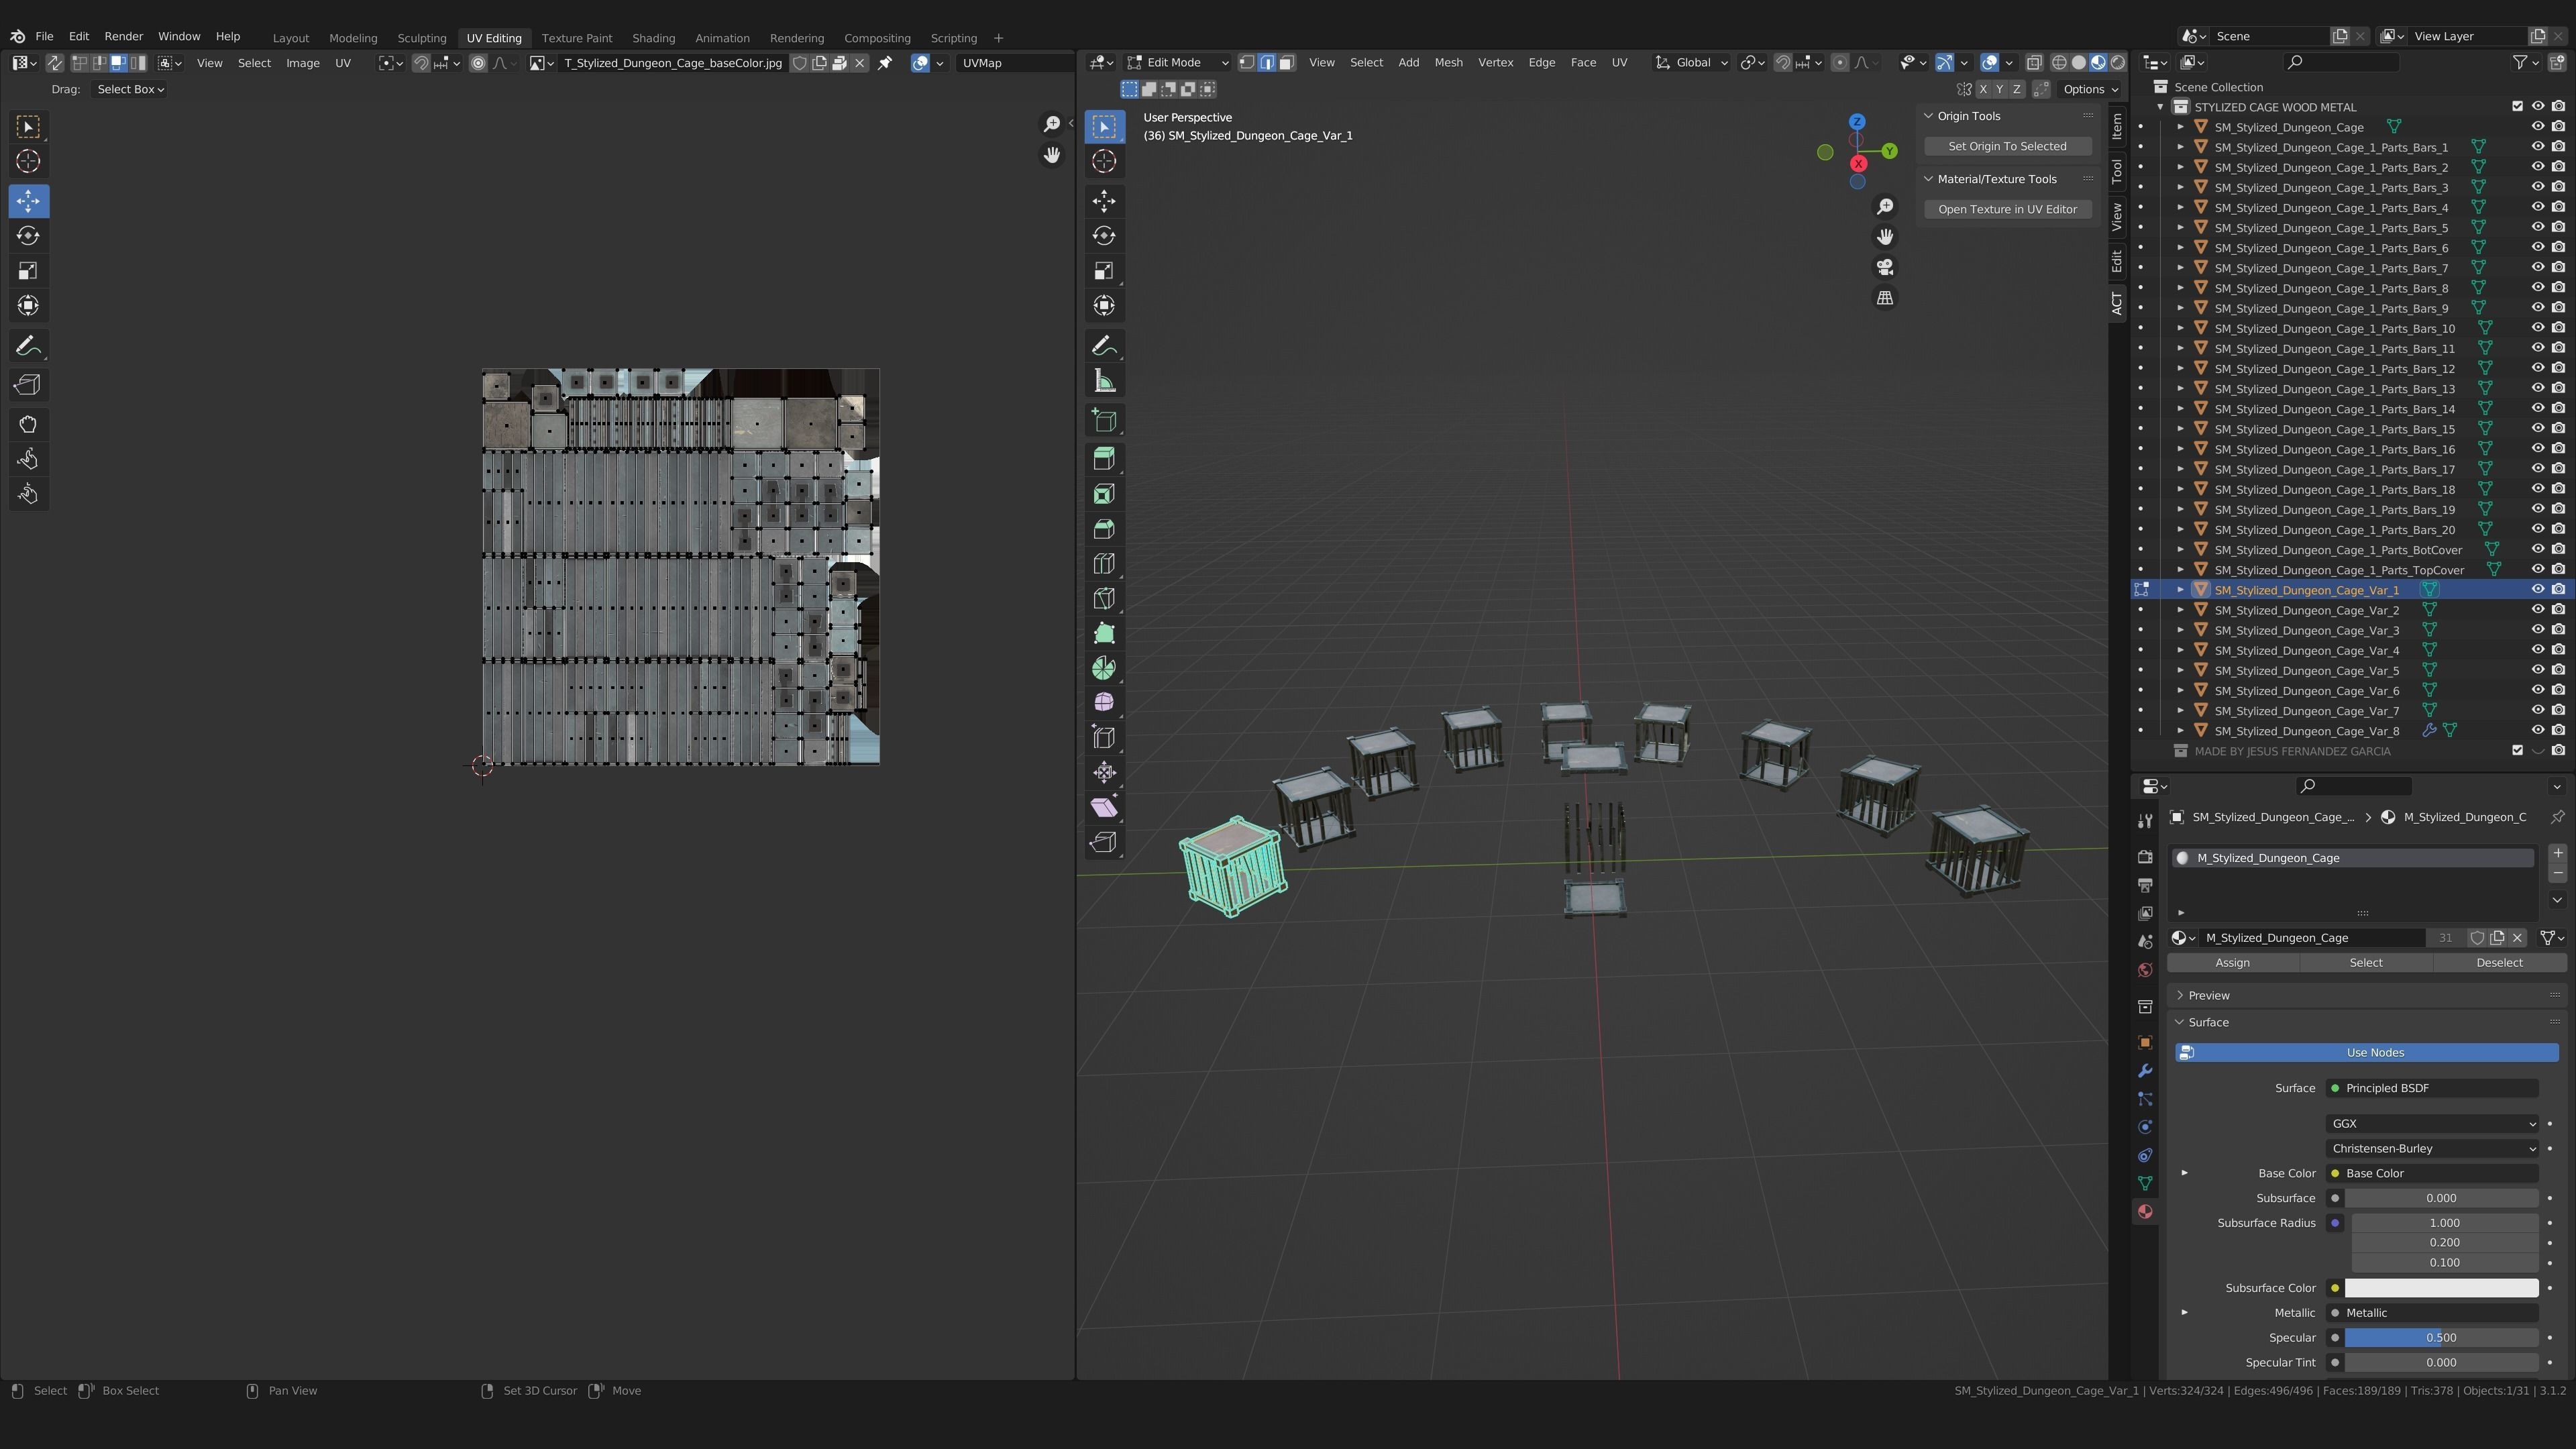Click the Assign material button
This screenshot has width=2576, height=1449.
click(x=2232, y=962)
